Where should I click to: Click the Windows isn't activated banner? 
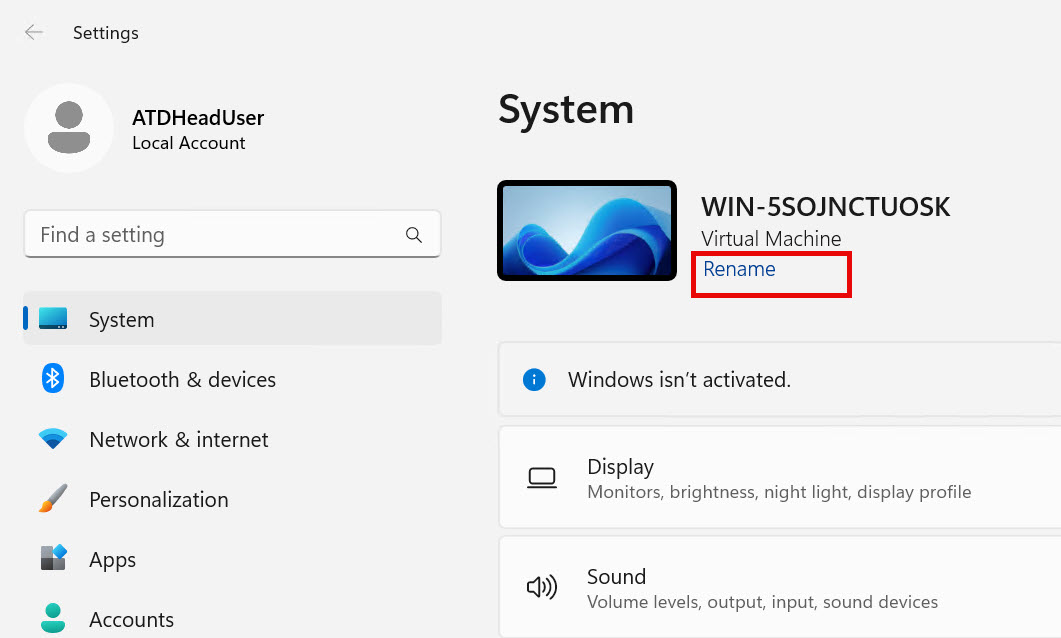pyautogui.click(x=780, y=380)
